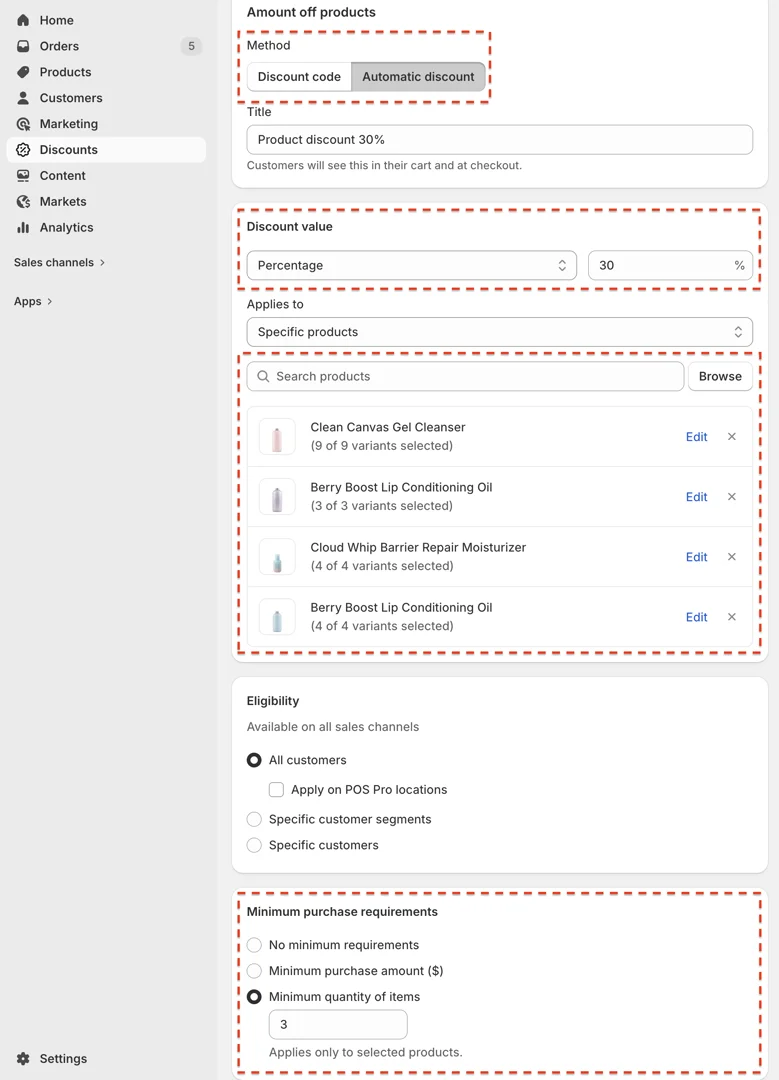Image resolution: width=779 pixels, height=1080 pixels.
Task: Click the Customers person icon
Action: tap(23, 98)
